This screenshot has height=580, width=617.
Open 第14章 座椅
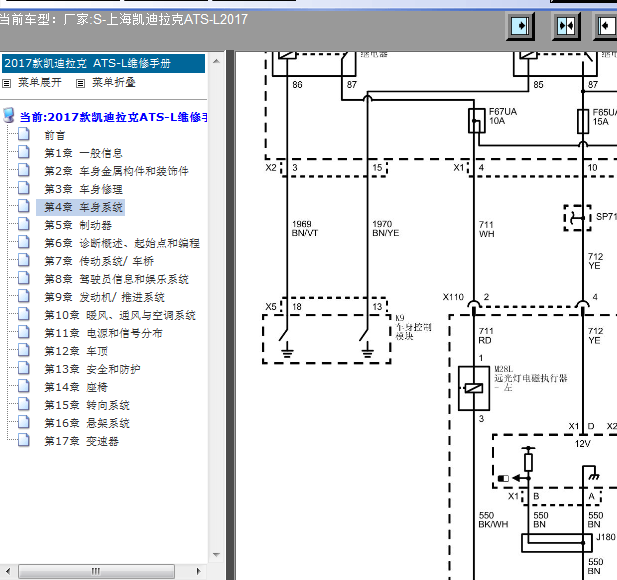pyautogui.click(x=76, y=388)
